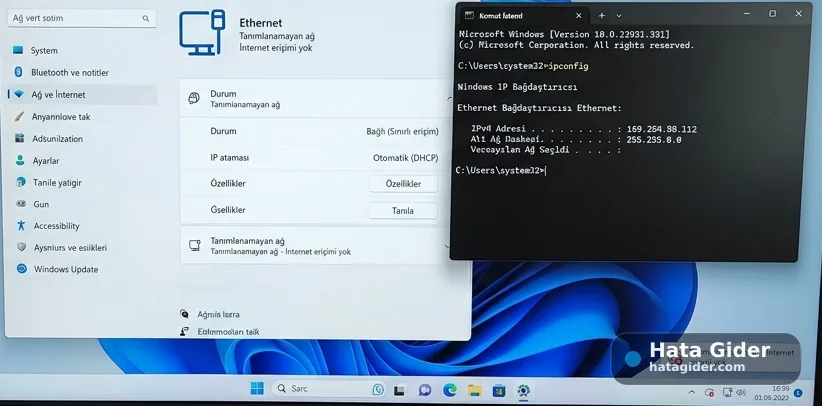This screenshot has height=406, width=822.
Task: Click the IP ataması row label
Action: pyautogui.click(x=230, y=158)
